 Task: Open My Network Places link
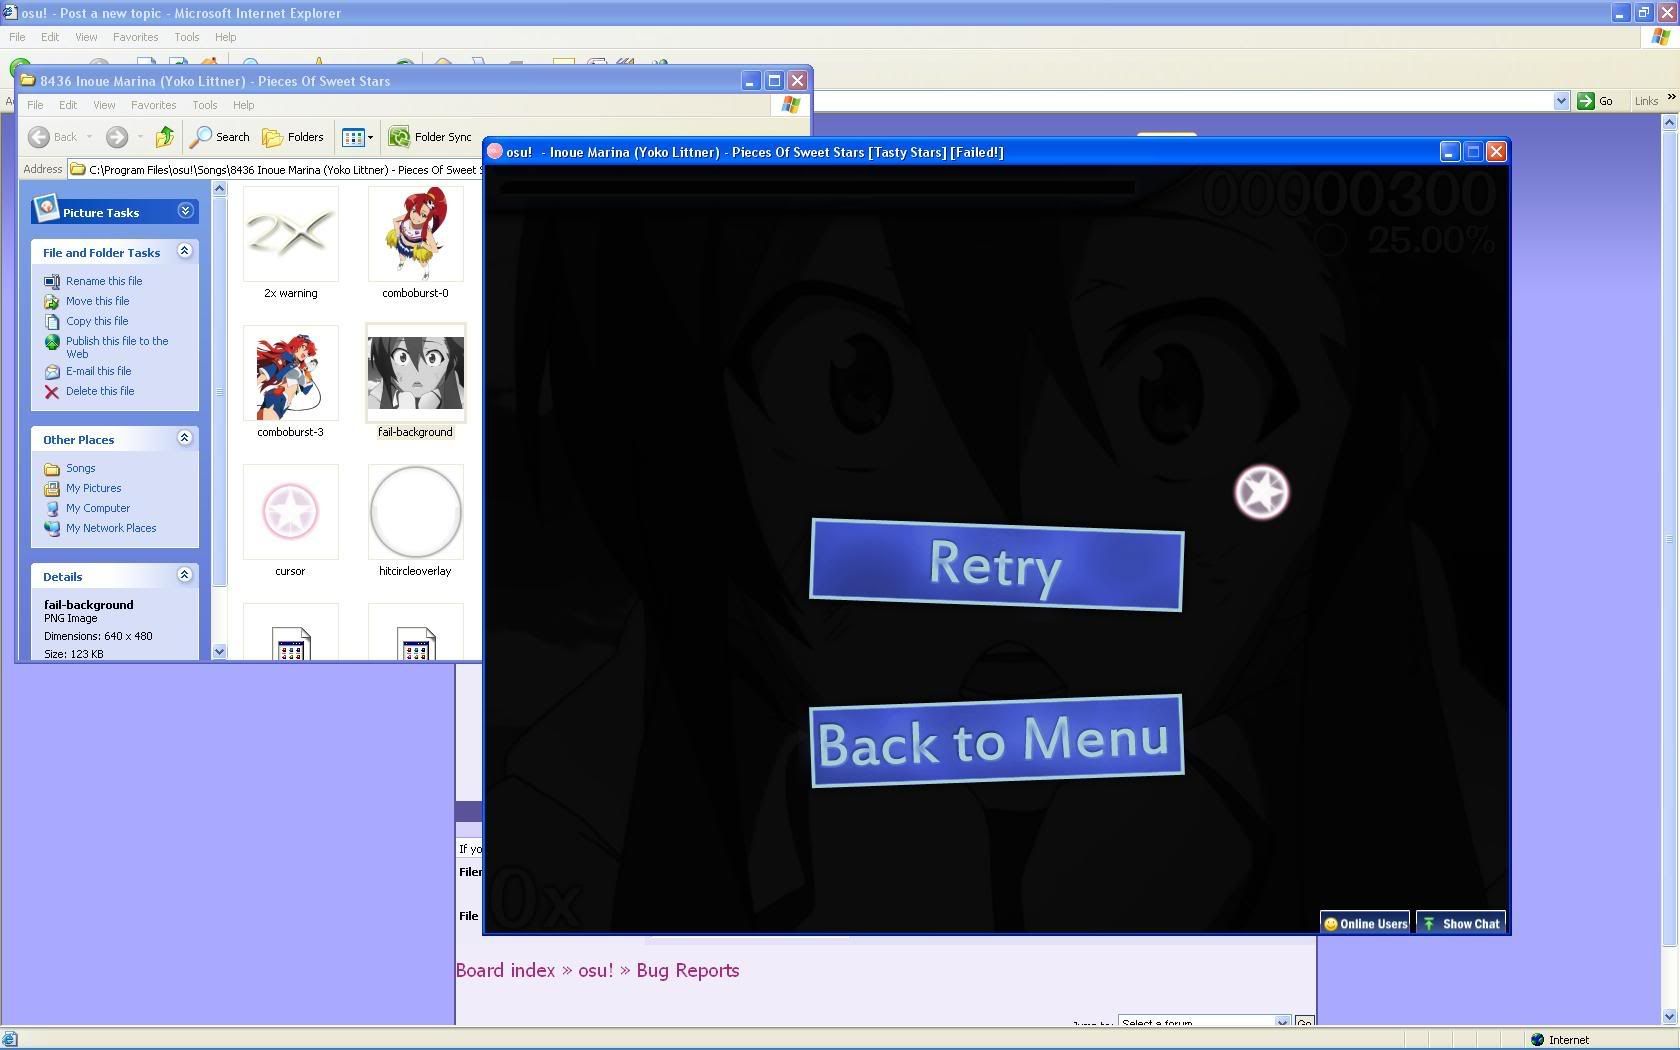tap(111, 528)
